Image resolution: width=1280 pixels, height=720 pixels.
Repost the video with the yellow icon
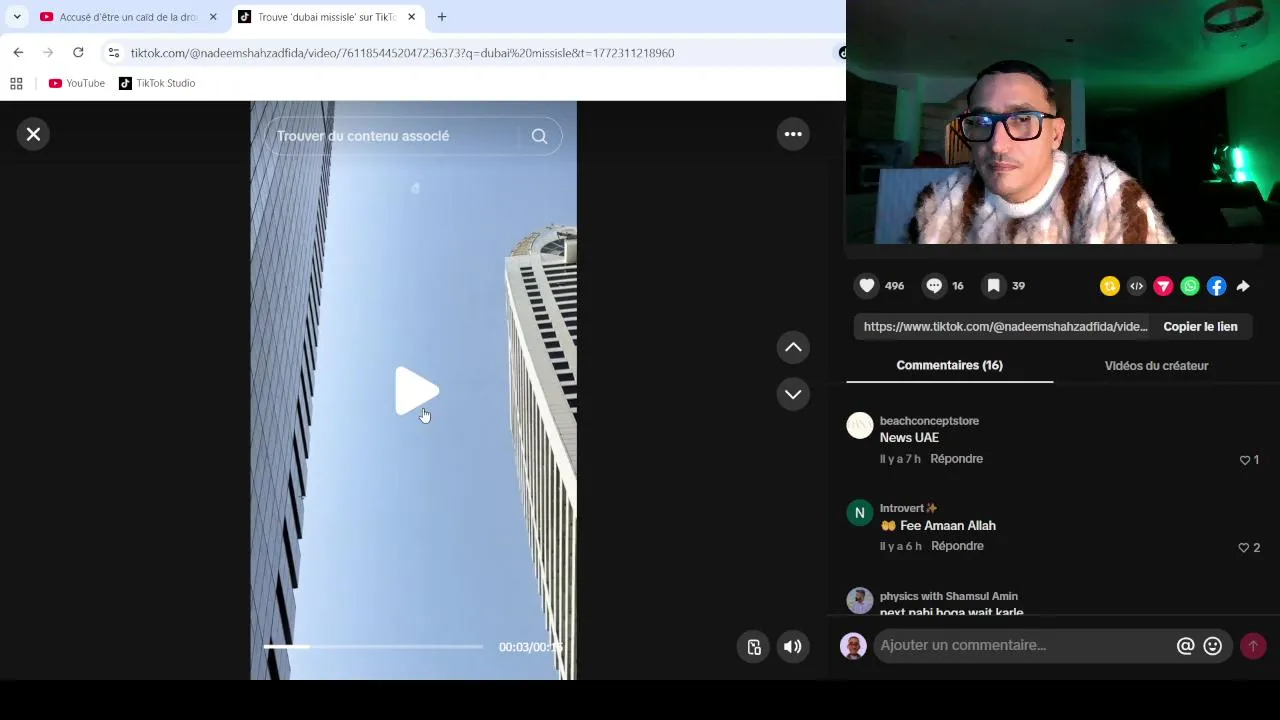pyautogui.click(x=1109, y=287)
